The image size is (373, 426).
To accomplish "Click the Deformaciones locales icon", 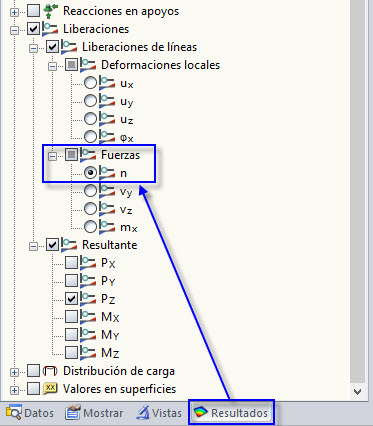I will tap(88, 65).
